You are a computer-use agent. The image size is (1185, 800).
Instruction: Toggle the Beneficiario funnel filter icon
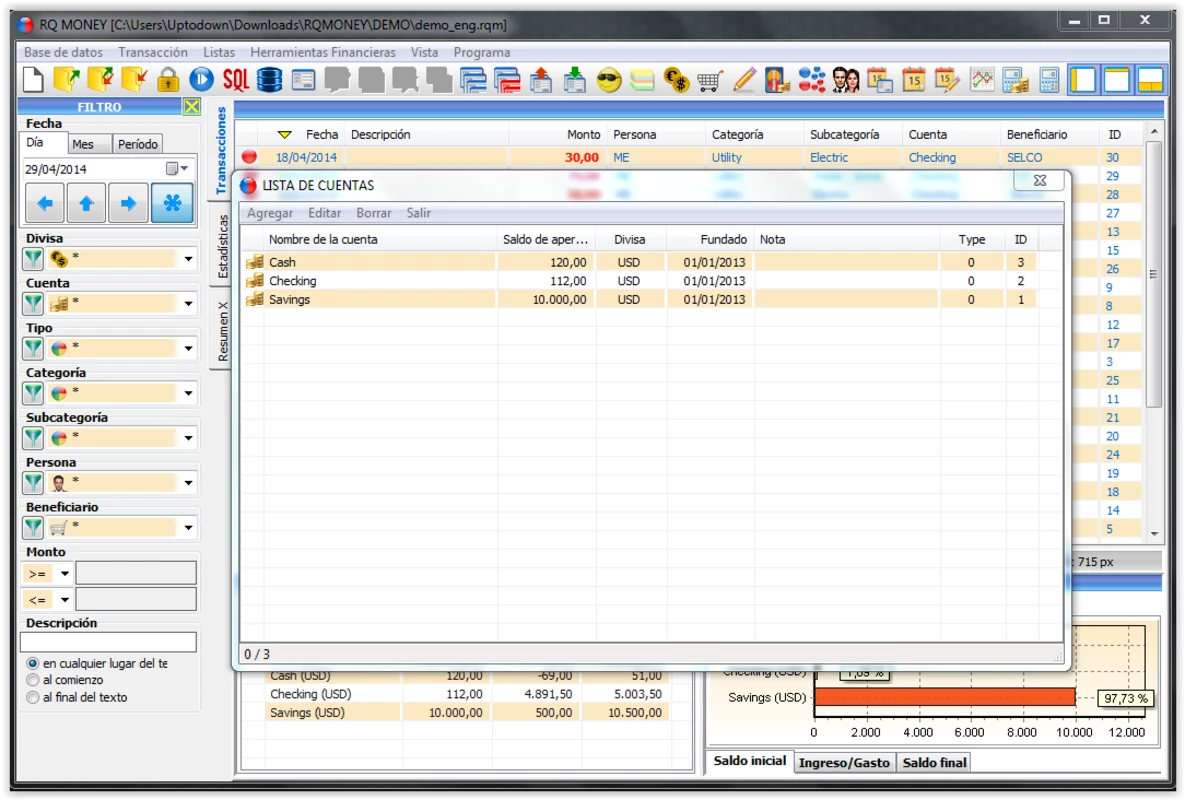pos(33,527)
